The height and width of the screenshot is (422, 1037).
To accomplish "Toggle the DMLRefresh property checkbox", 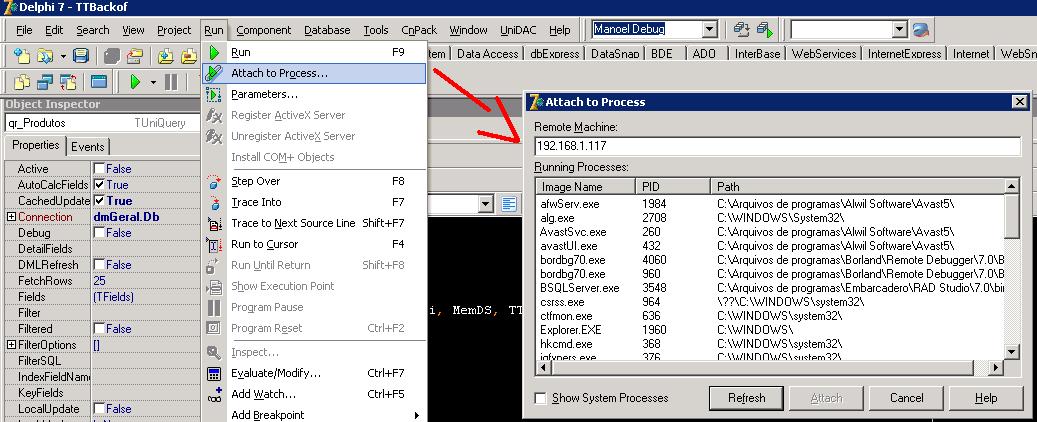I will click(99, 265).
